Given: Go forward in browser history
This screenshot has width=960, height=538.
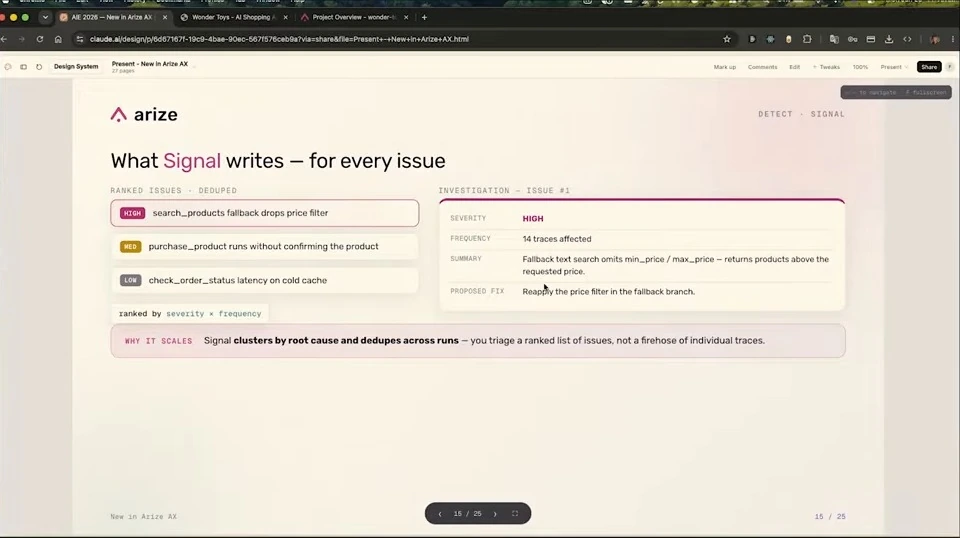Looking at the screenshot, I should pyautogui.click(x=22, y=39).
